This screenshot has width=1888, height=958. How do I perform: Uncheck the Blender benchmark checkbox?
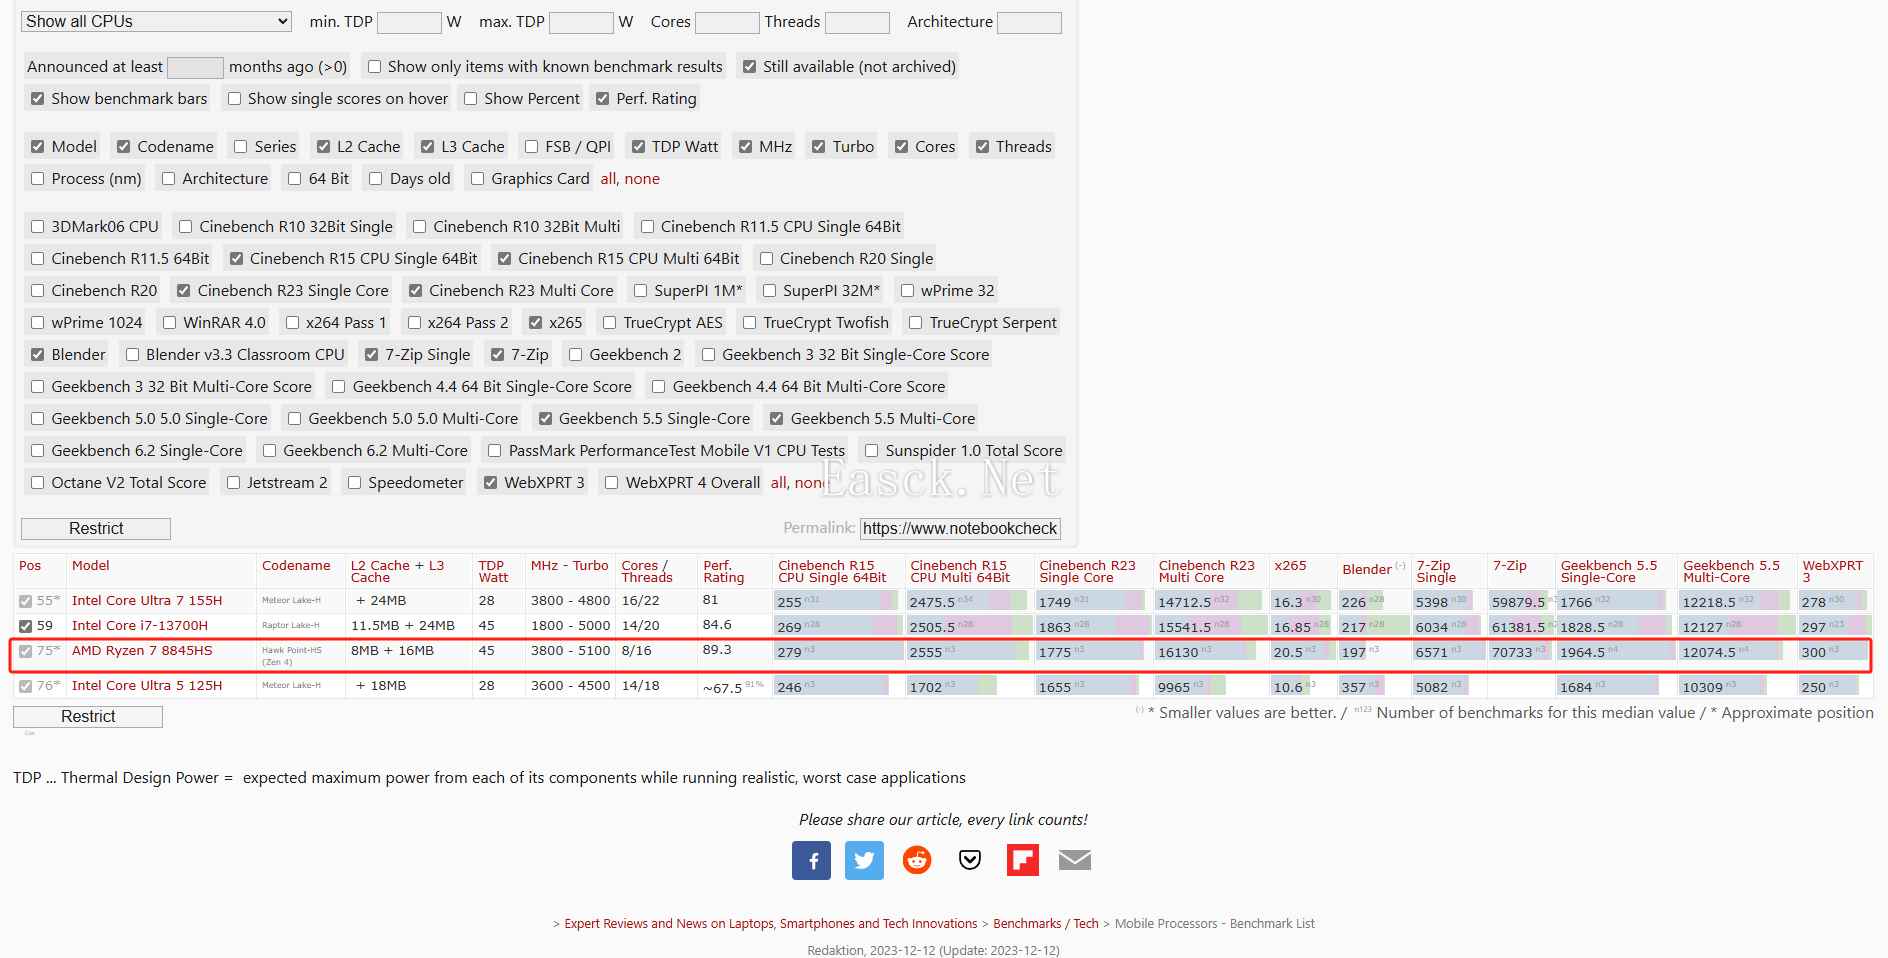point(37,355)
